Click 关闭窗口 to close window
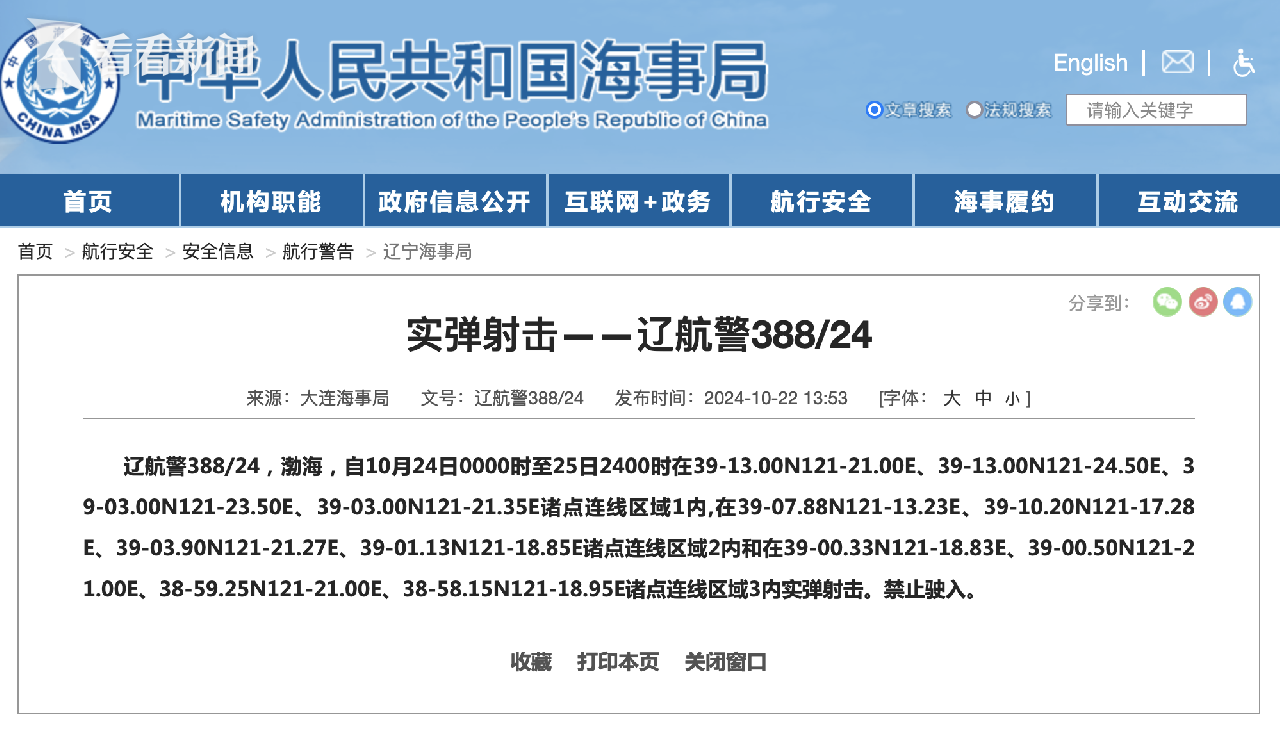This screenshot has height=734, width=1280. [725, 662]
